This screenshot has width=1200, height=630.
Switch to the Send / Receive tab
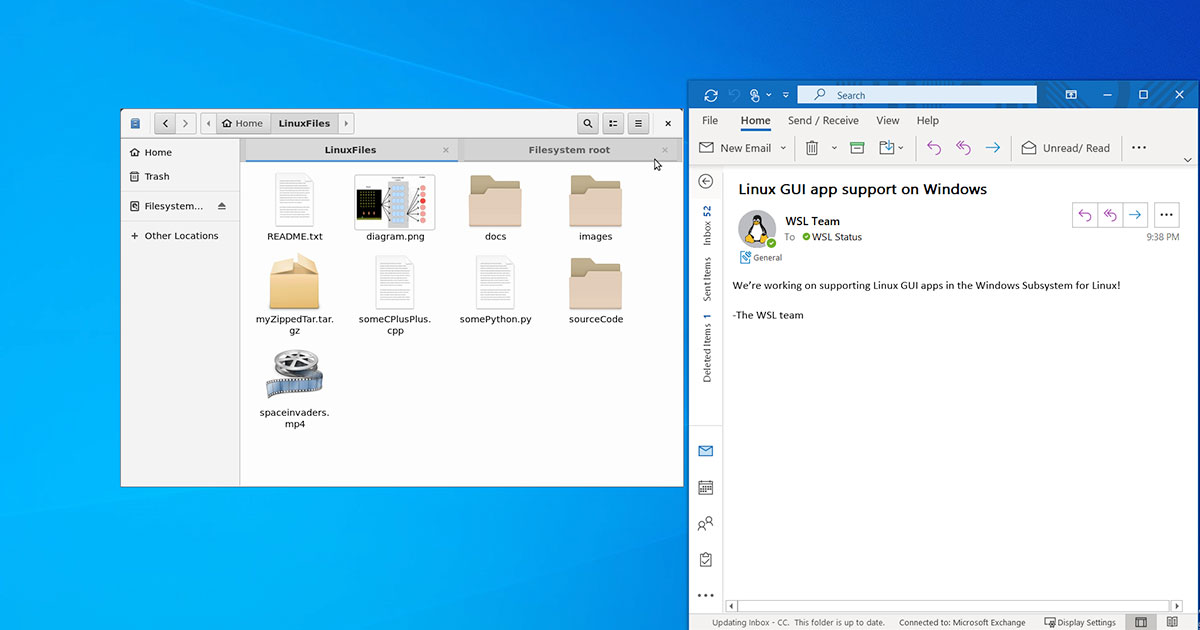(x=823, y=120)
